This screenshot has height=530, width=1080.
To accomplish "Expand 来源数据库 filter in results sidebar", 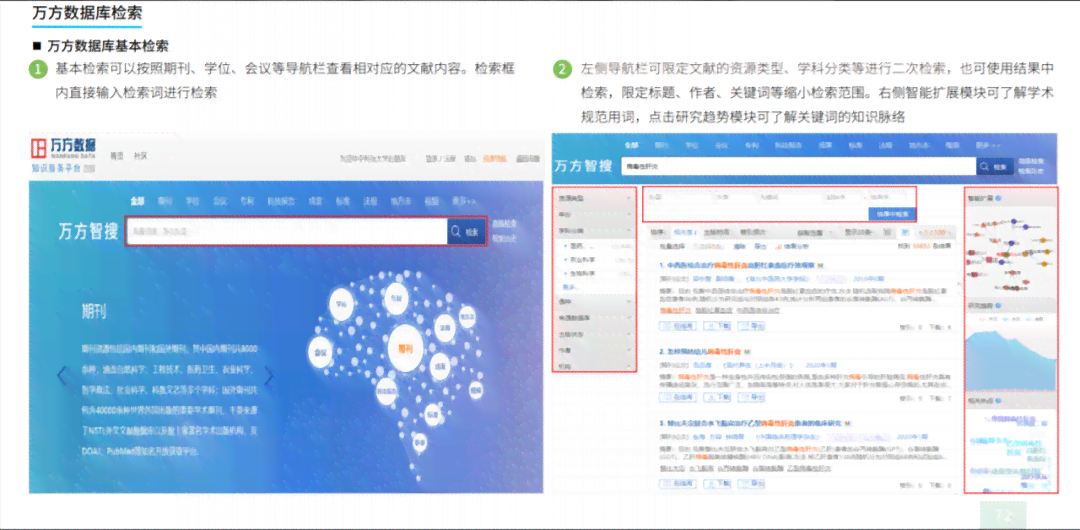I will [595, 318].
